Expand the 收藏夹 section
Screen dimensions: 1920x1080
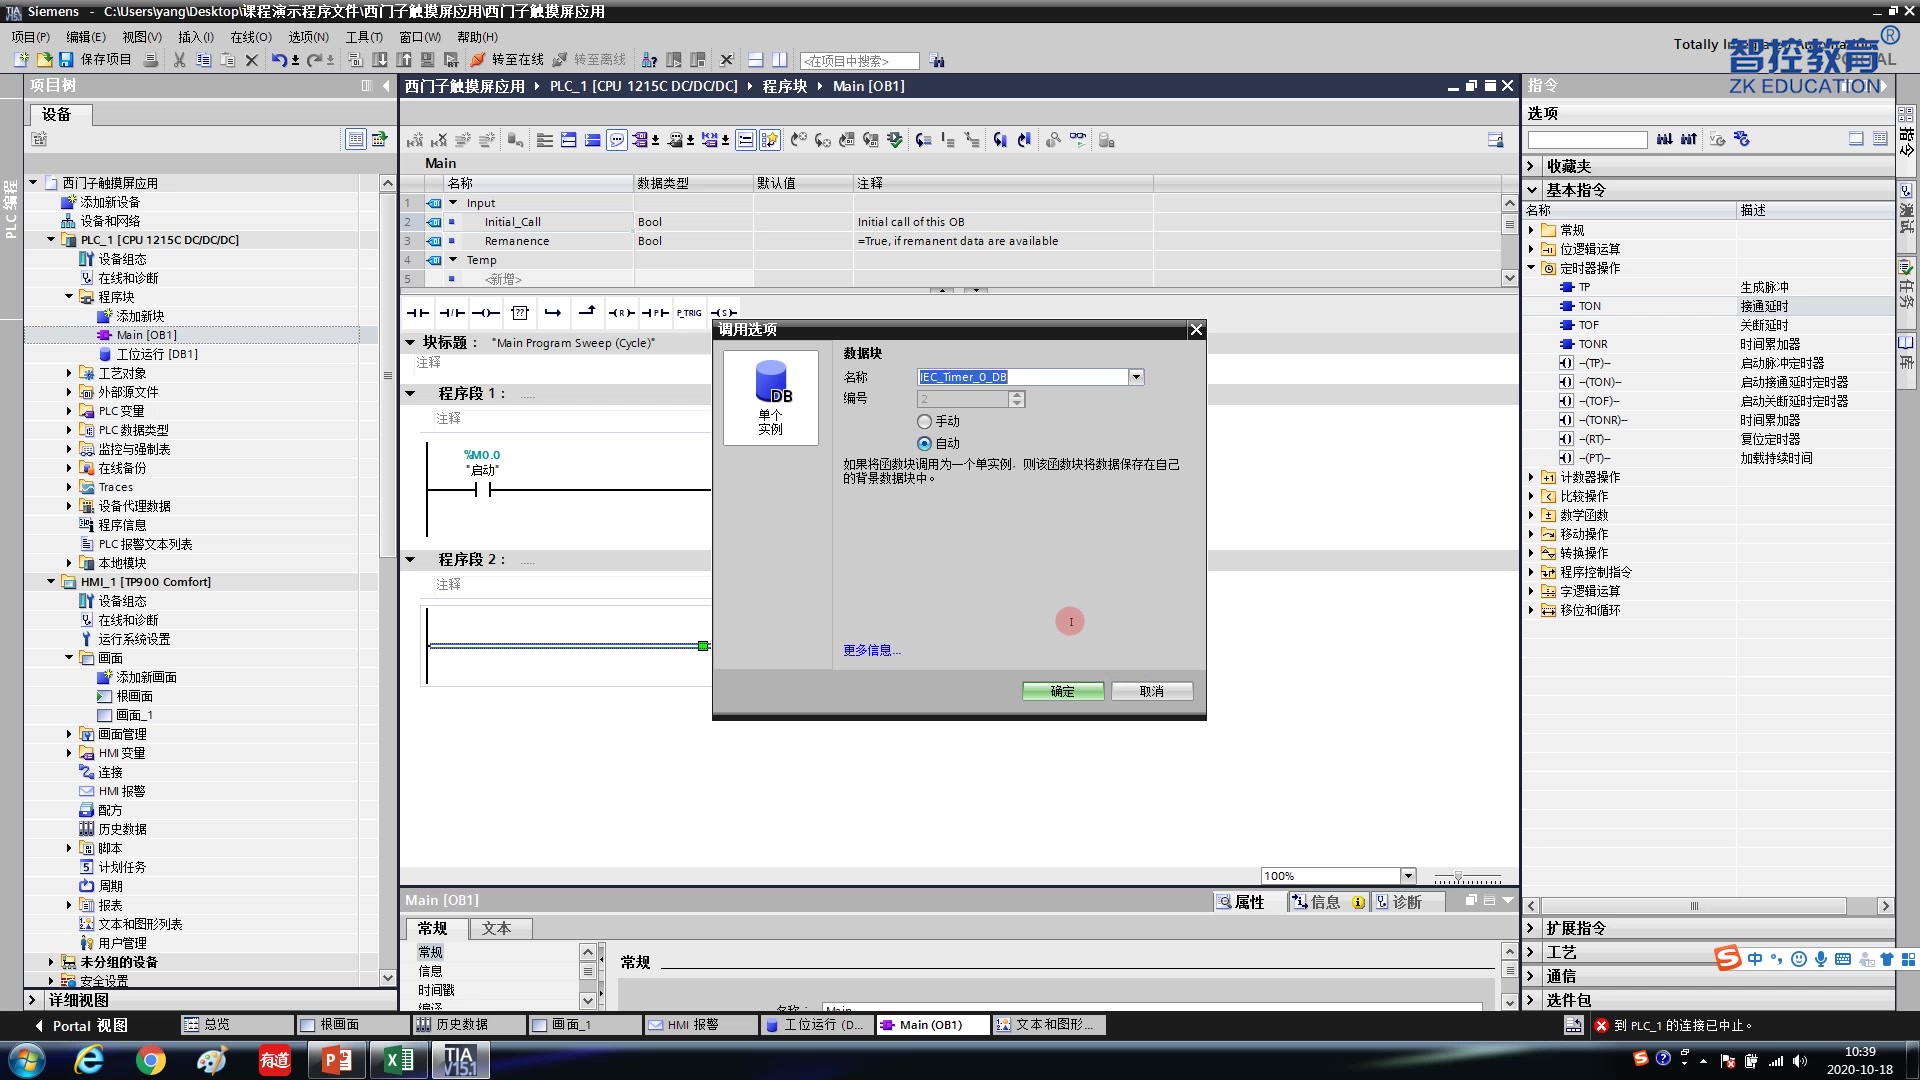coord(1532,166)
